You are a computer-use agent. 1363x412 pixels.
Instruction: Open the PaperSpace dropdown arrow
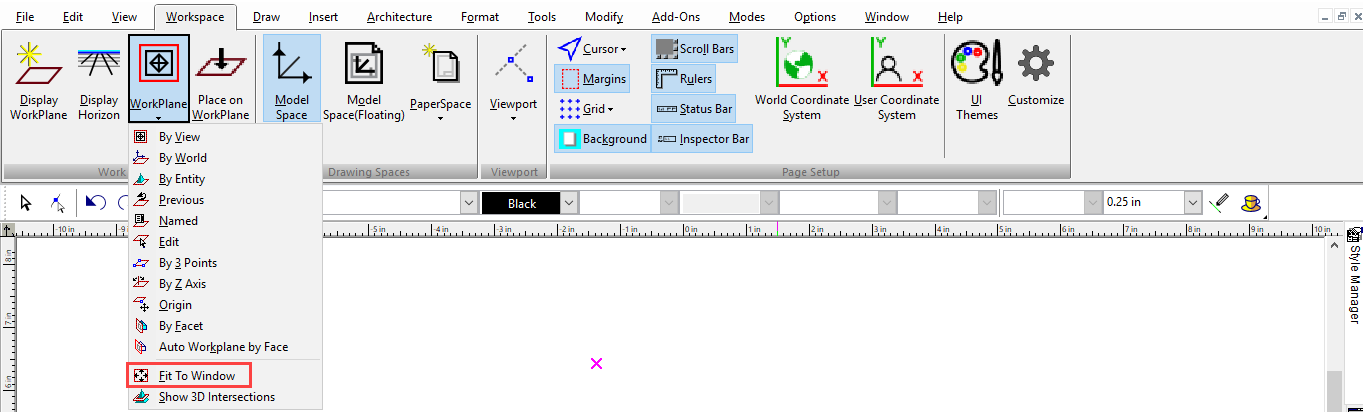441,118
